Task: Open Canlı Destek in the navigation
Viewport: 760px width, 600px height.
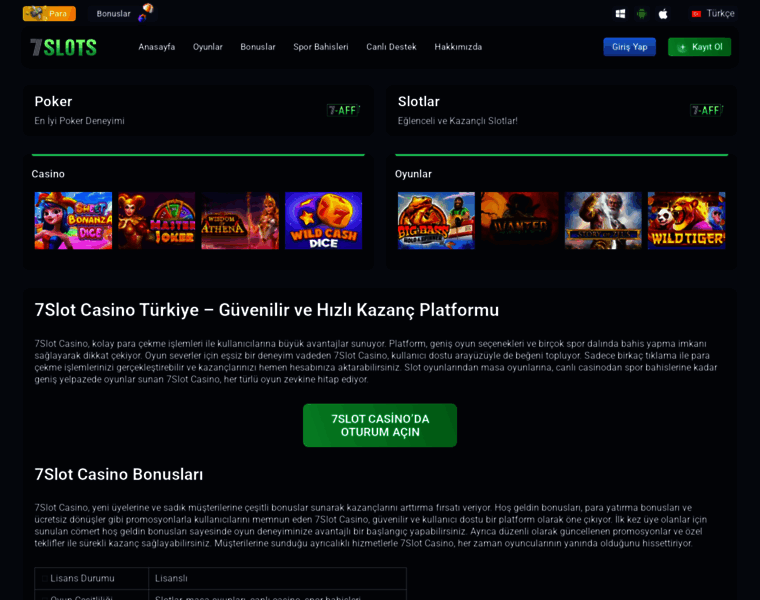Action: click(x=391, y=47)
